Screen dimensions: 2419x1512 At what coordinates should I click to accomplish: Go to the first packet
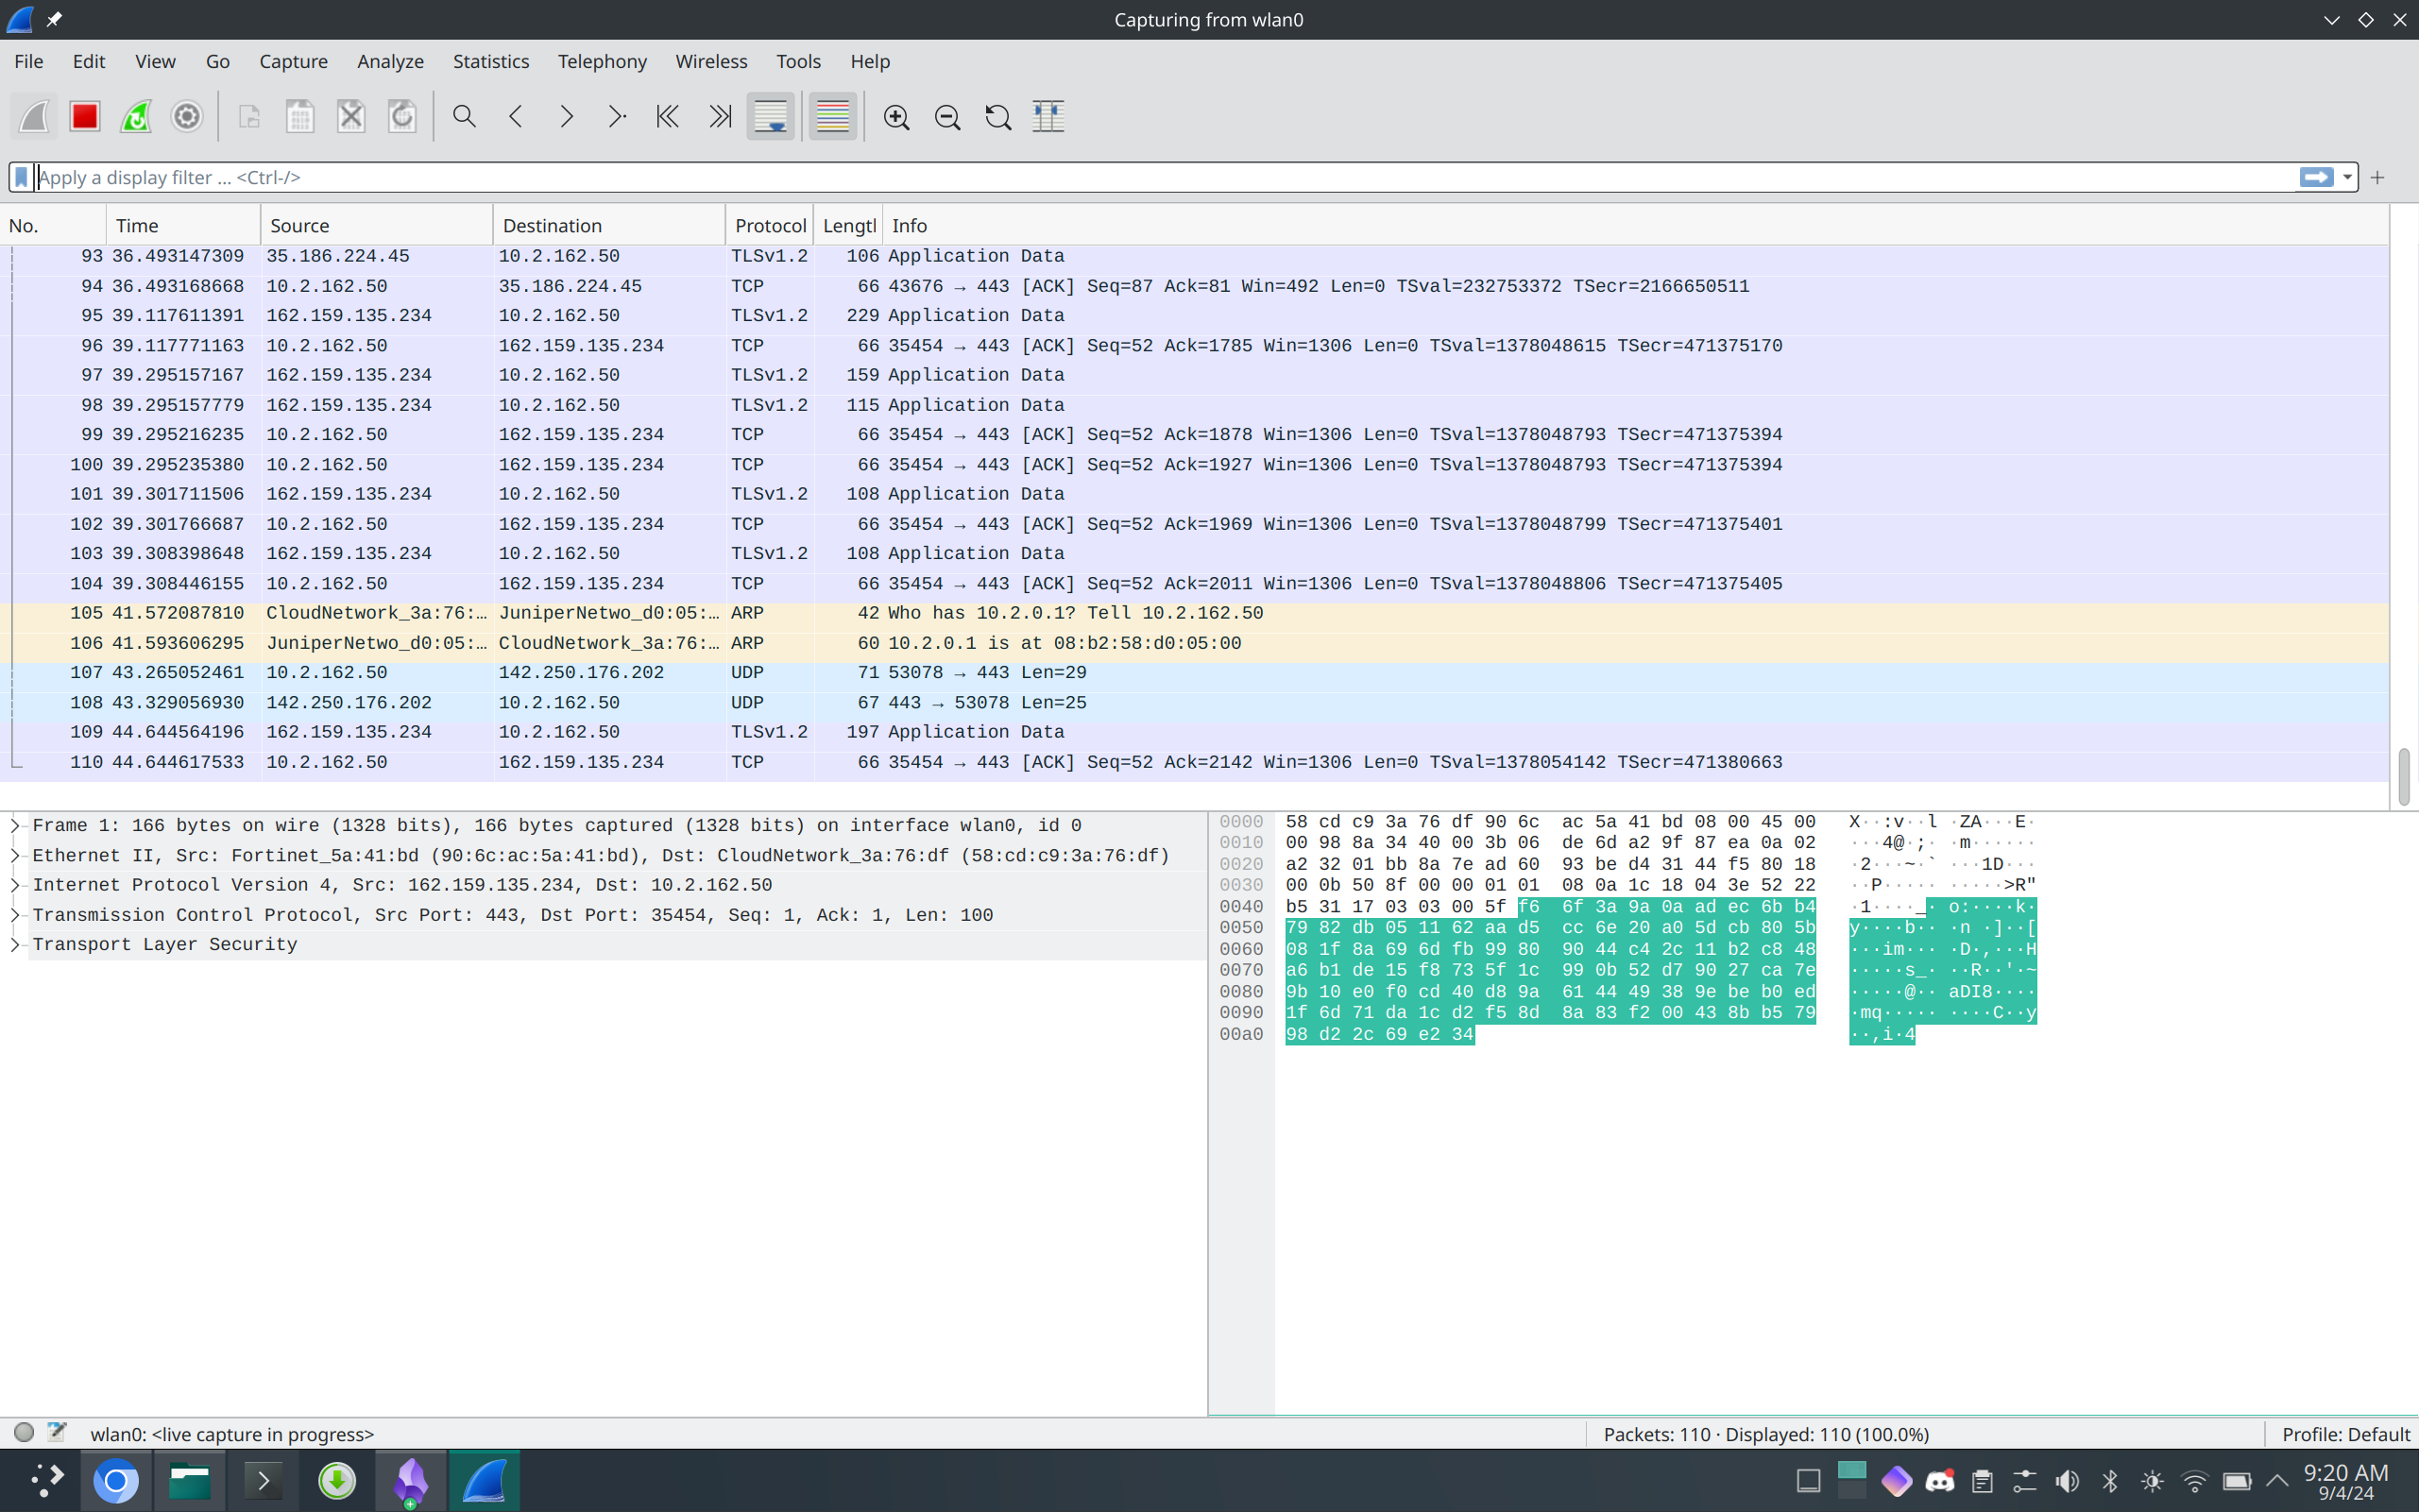pos(667,117)
